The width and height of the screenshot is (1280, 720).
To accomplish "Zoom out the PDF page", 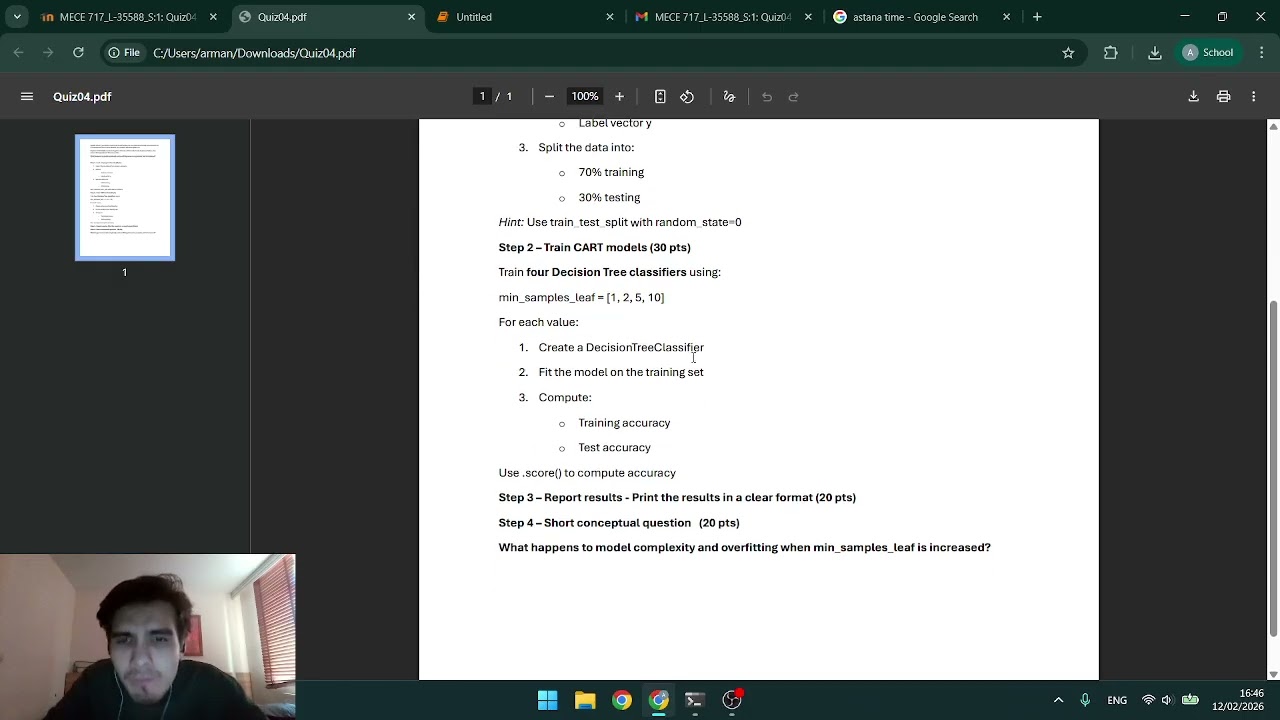I will click(x=549, y=97).
